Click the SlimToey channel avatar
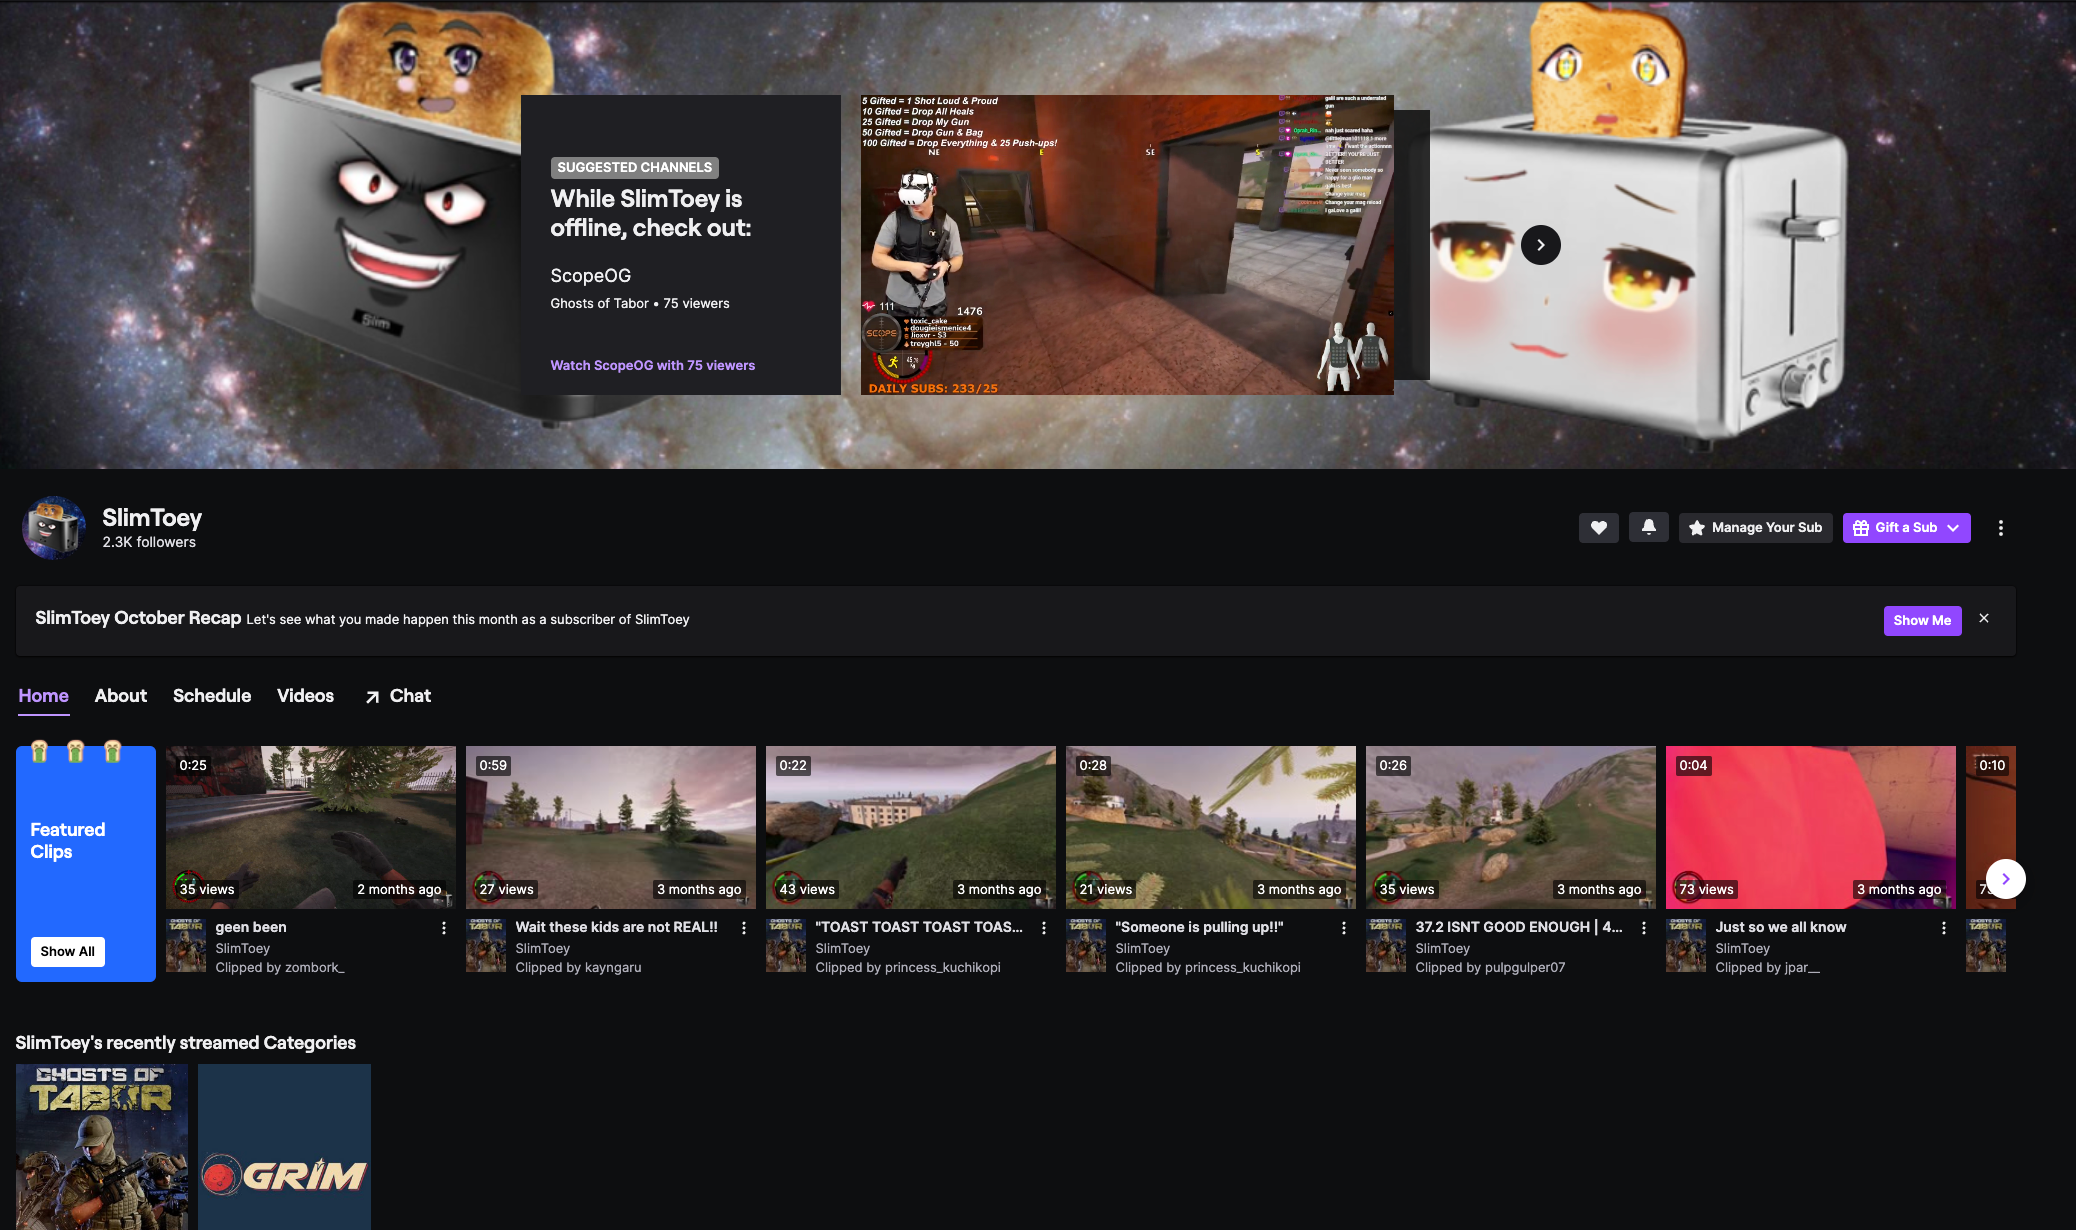 (x=54, y=527)
